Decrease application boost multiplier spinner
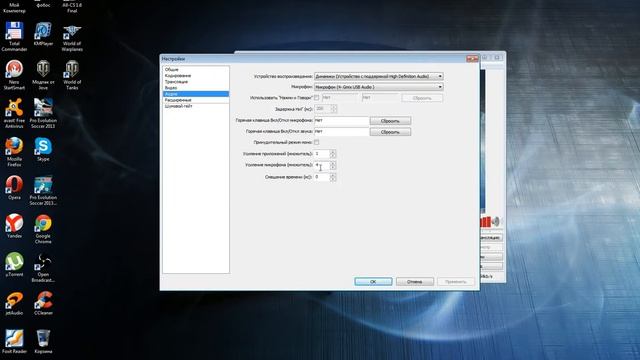640x360 pixels. [x=333, y=156]
